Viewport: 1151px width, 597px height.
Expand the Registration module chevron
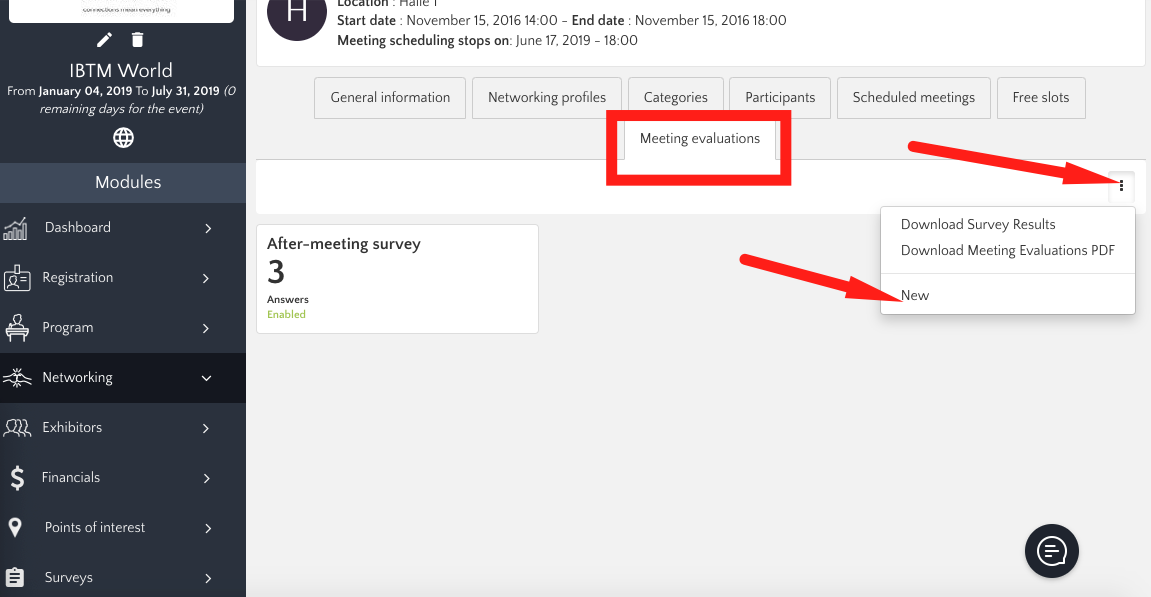(207, 278)
